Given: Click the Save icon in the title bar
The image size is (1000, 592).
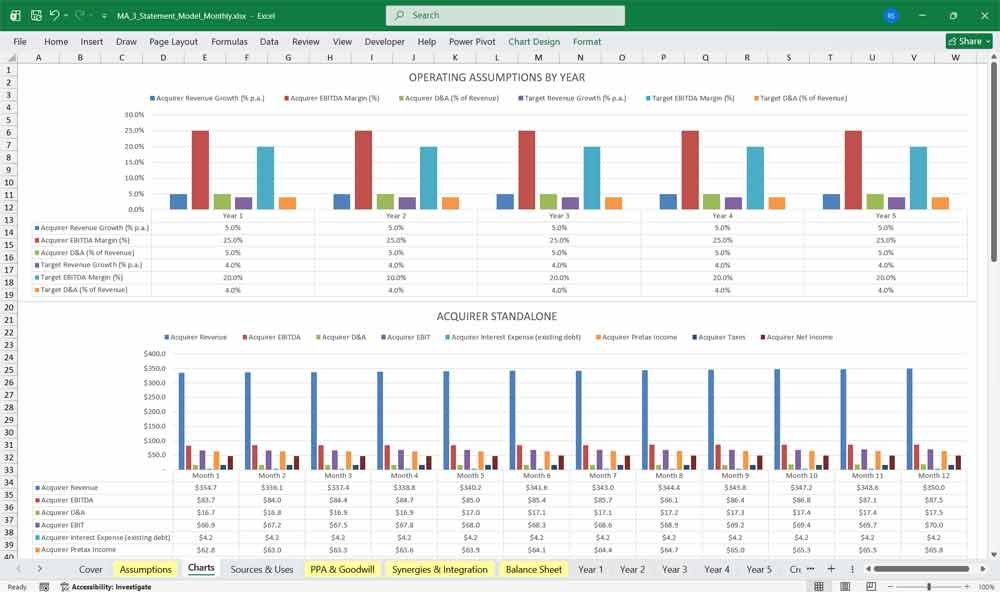Looking at the screenshot, I should 36,15.
